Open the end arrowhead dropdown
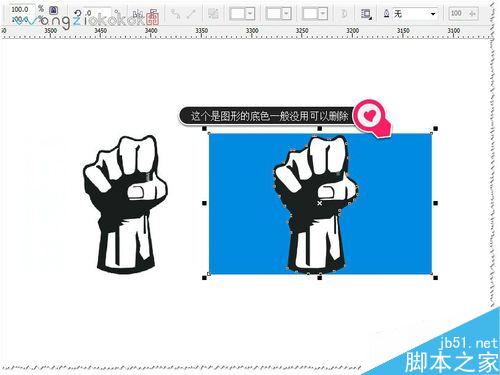This screenshot has height=375, width=500. pyautogui.click(x=315, y=14)
